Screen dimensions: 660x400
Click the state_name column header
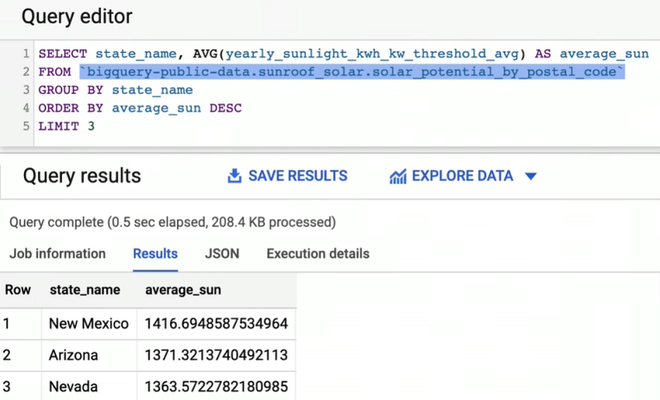[84, 290]
